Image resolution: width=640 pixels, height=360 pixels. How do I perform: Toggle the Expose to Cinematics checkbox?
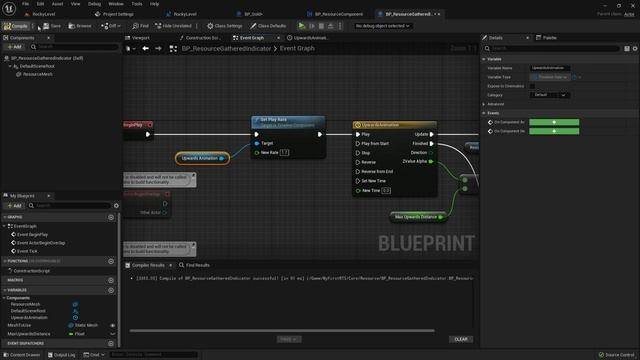click(532, 86)
